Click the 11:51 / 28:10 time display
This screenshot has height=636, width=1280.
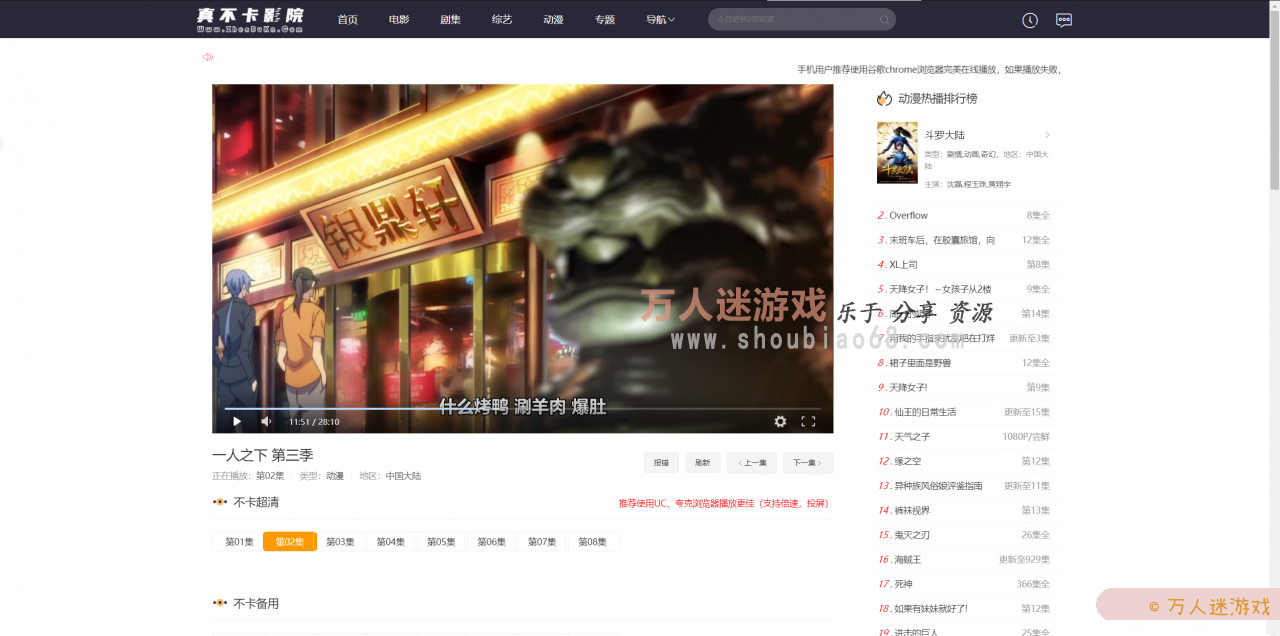314,422
